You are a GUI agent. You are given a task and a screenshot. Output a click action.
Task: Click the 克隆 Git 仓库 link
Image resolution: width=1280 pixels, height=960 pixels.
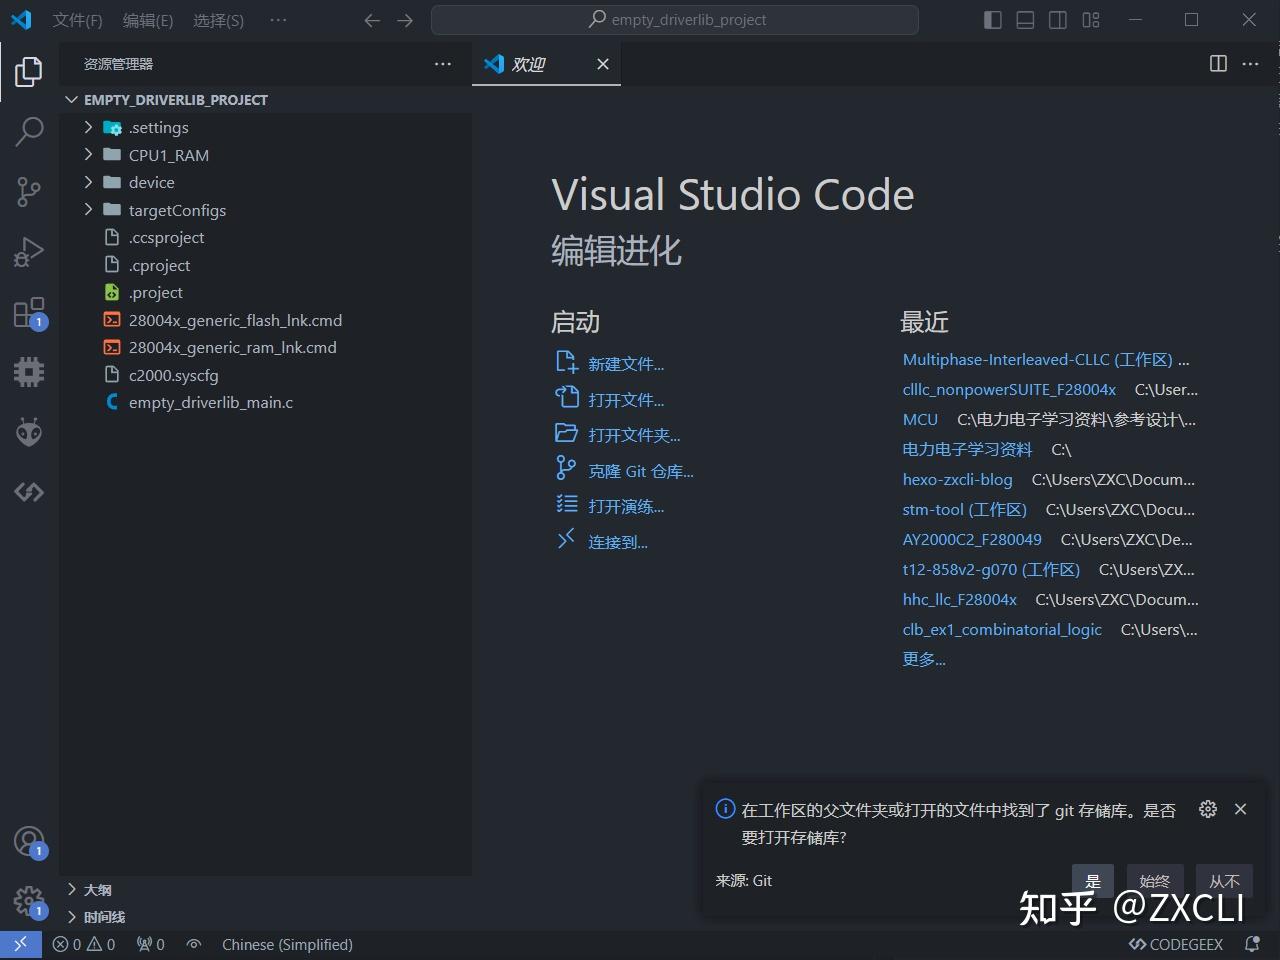click(x=641, y=470)
